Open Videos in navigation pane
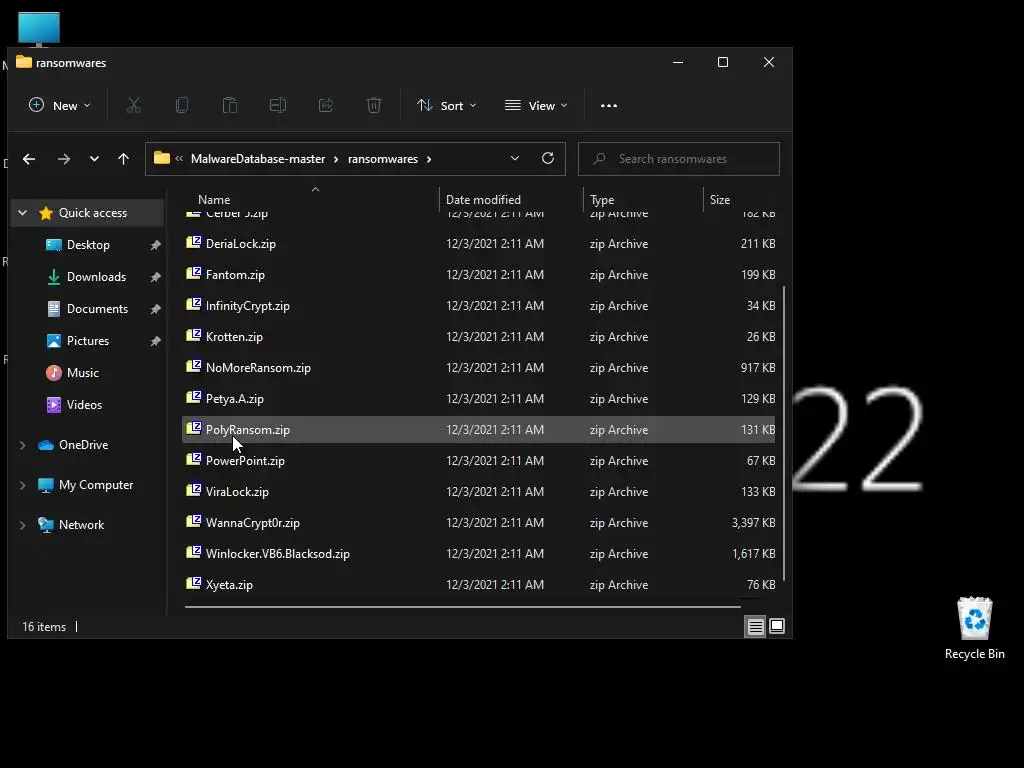Screen dimensions: 1024x768 coord(84,405)
